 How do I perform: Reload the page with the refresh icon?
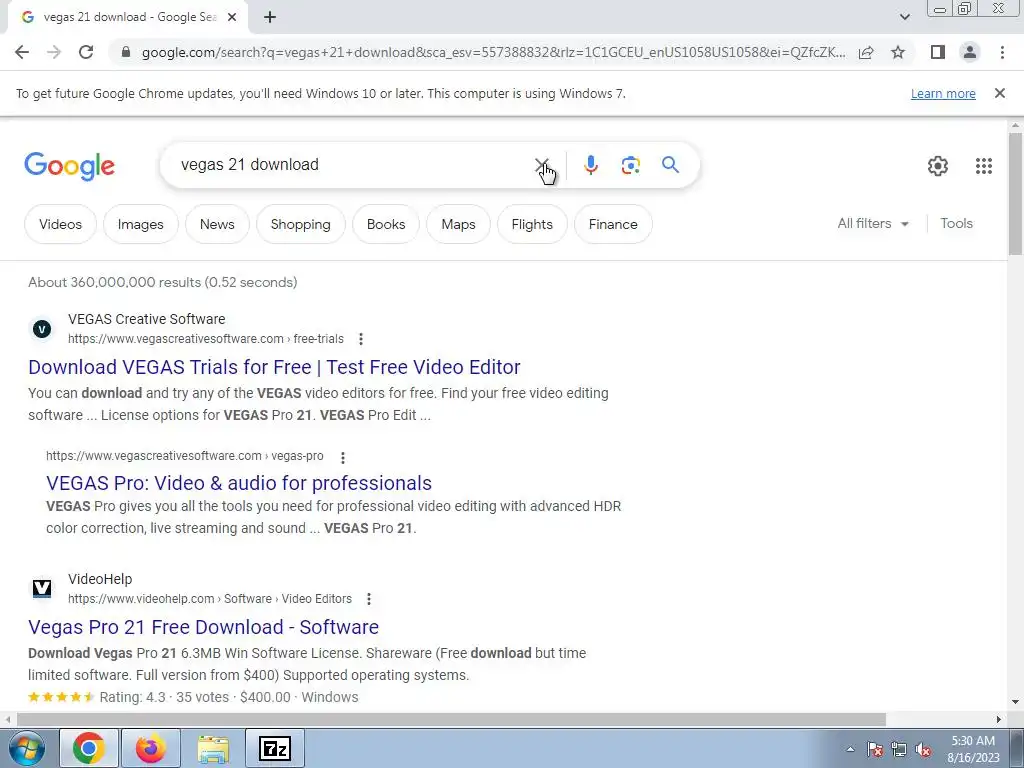pyautogui.click(x=86, y=52)
